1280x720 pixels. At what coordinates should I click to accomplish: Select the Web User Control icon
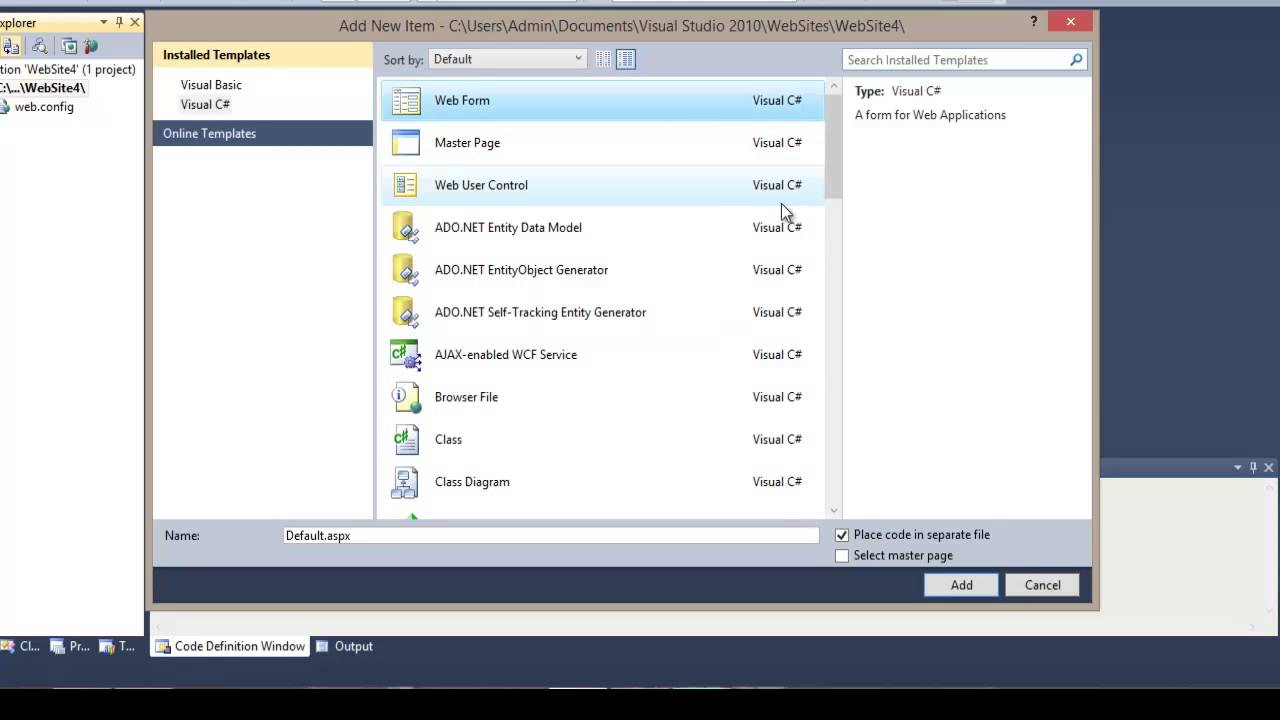(406, 185)
